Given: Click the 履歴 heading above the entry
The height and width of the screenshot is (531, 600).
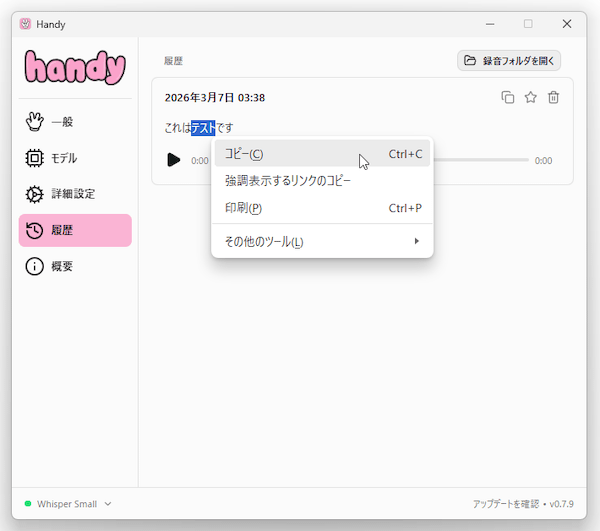Looking at the screenshot, I should [173, 61].
